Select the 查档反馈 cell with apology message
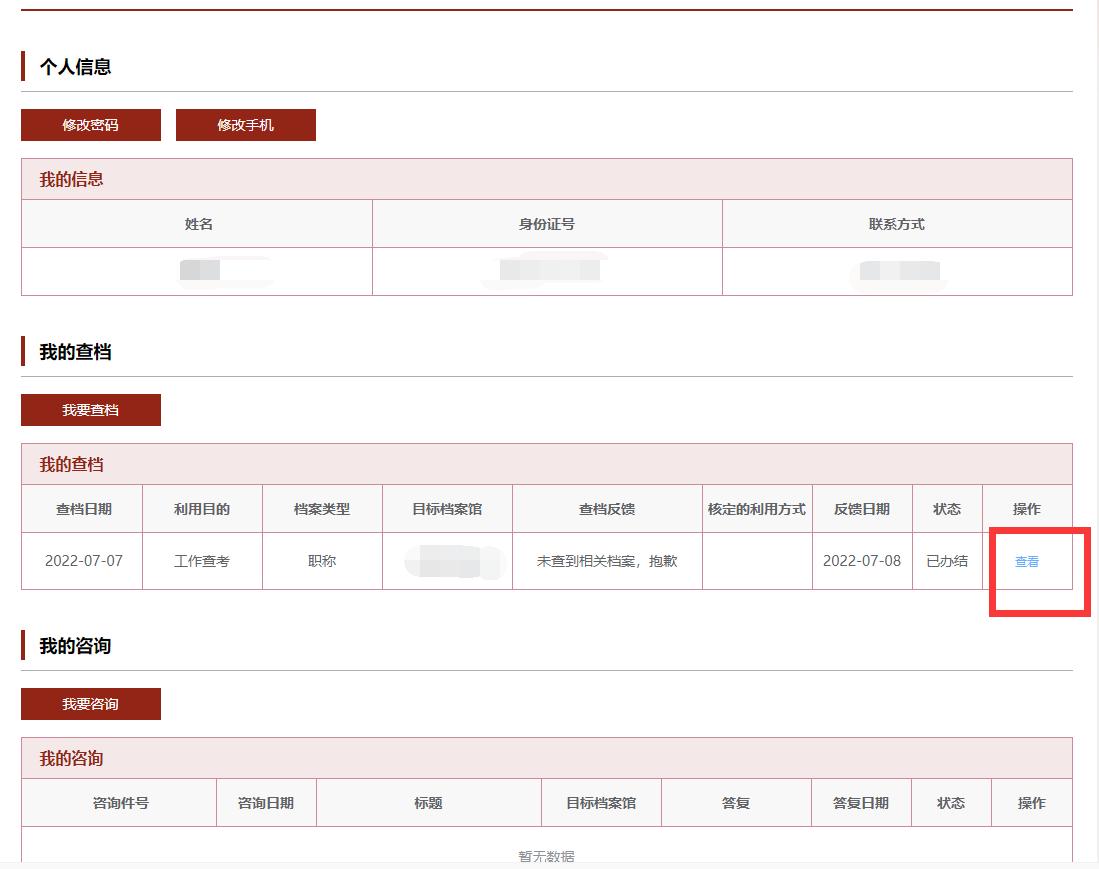Screen dimensions: 1099x869 (608, 561)
